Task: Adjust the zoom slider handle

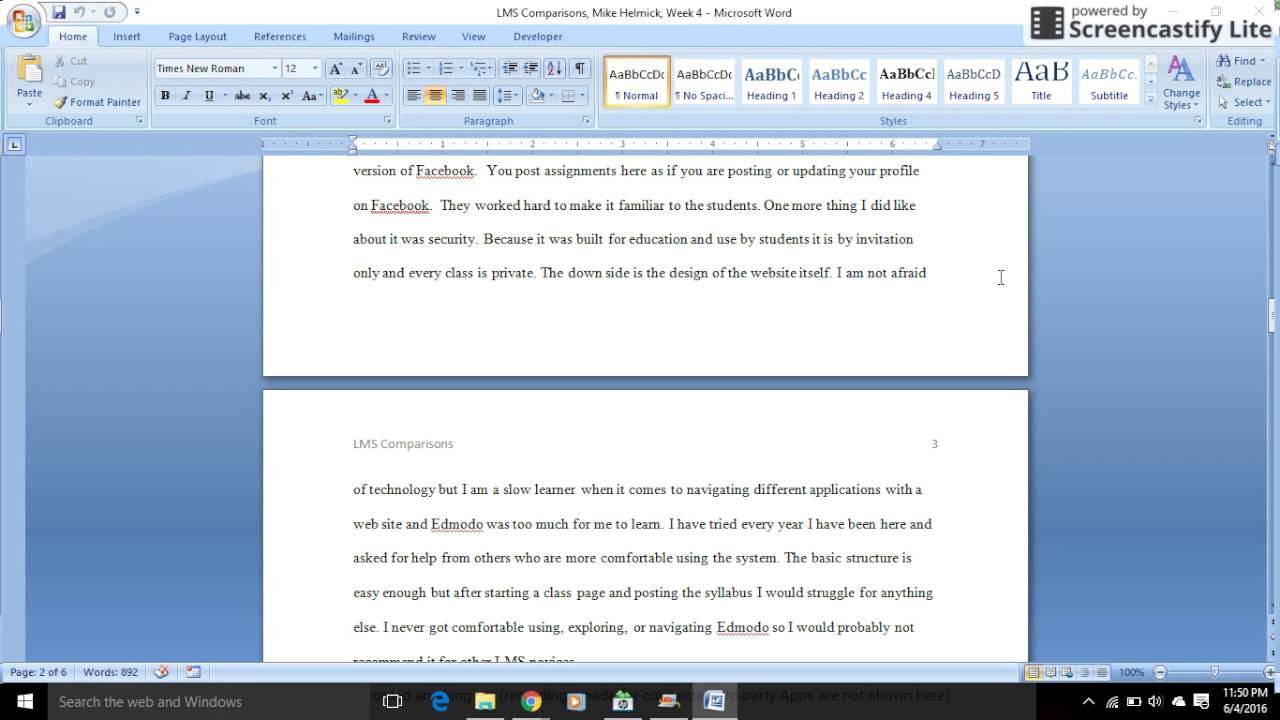Action: tap(1215, 672)
